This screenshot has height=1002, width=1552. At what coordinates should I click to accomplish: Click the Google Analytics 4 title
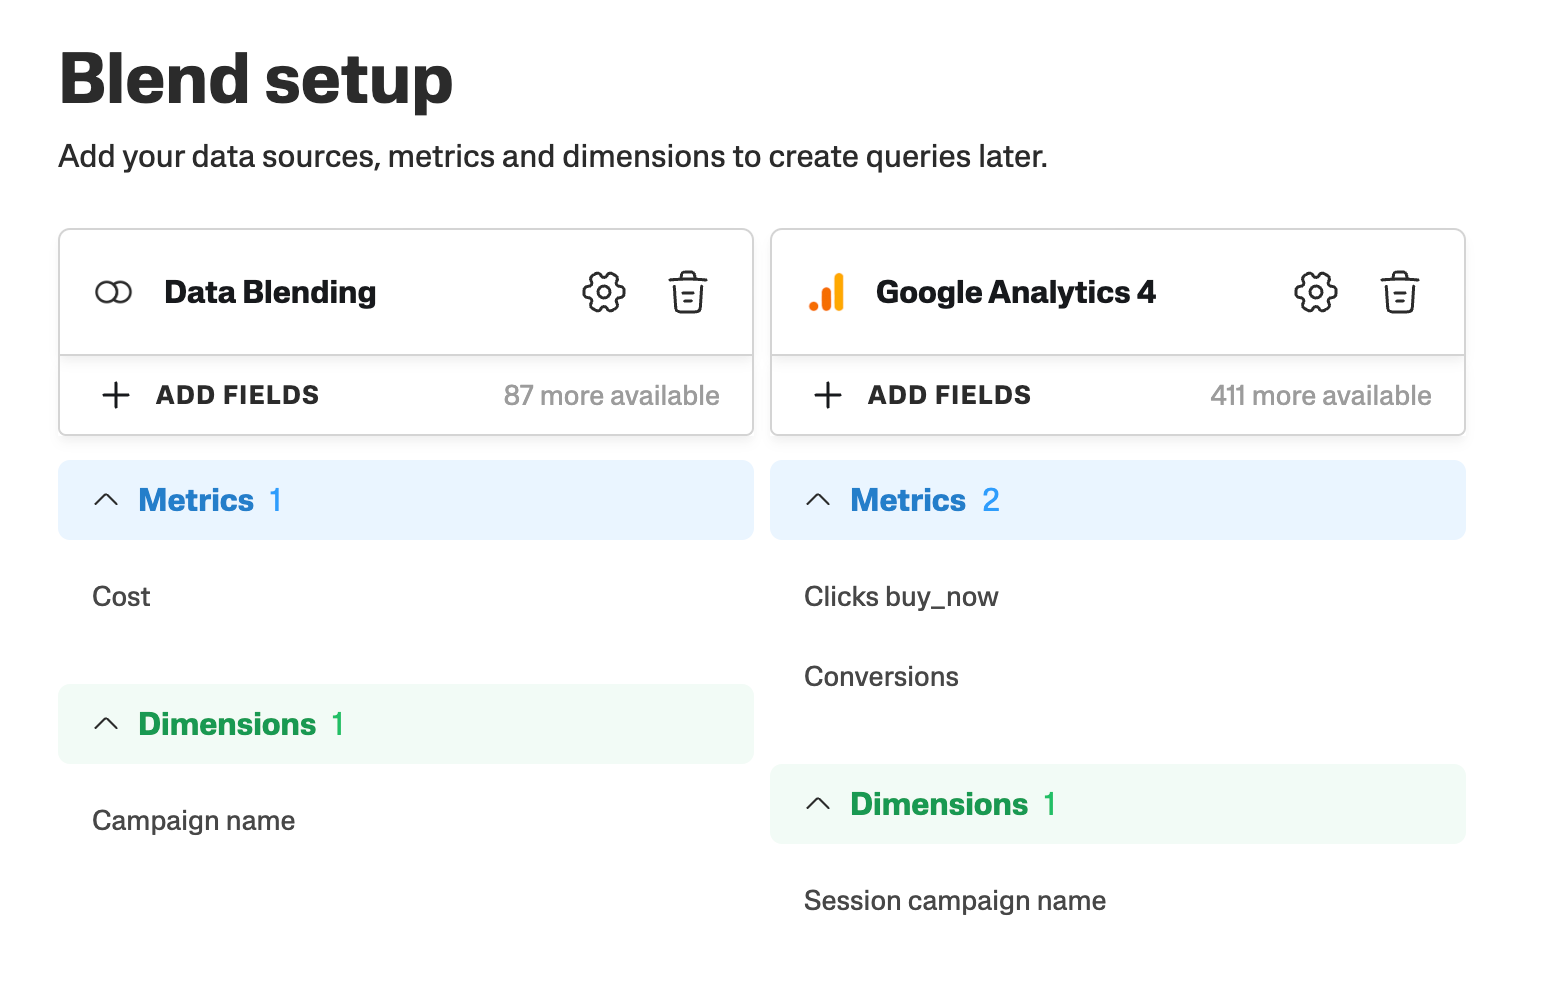point(1015,292)
